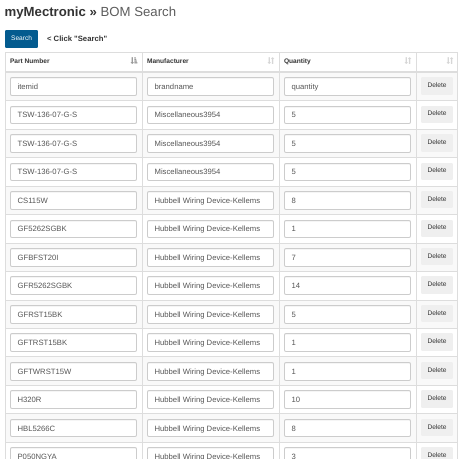Edit the GFR5262SGBK part number field
The height and width of the screenshot is (459, 462).
[73, 286]
